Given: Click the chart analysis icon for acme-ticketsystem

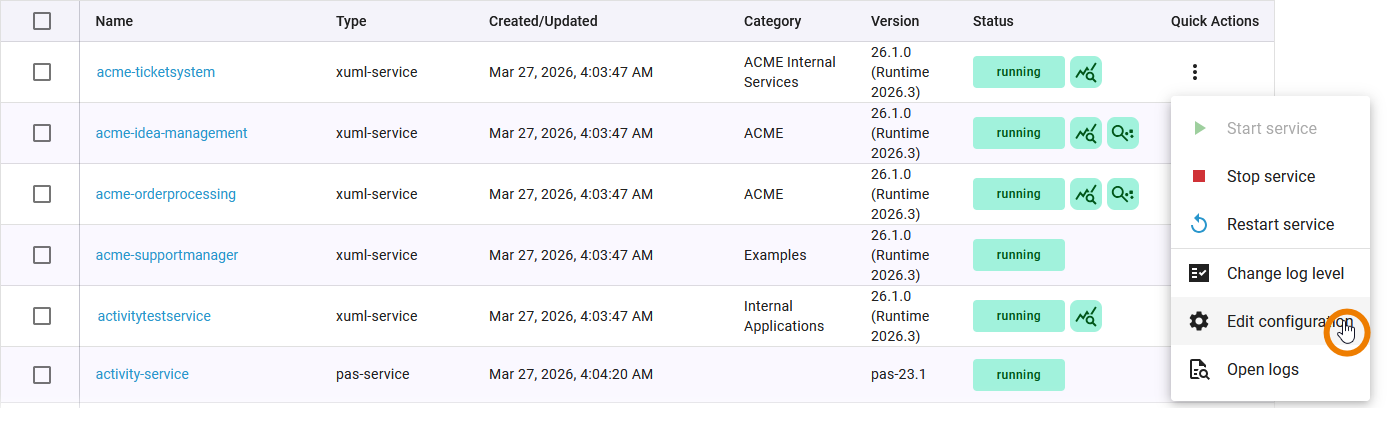Looking at the screenshot, I should 1085,72.
